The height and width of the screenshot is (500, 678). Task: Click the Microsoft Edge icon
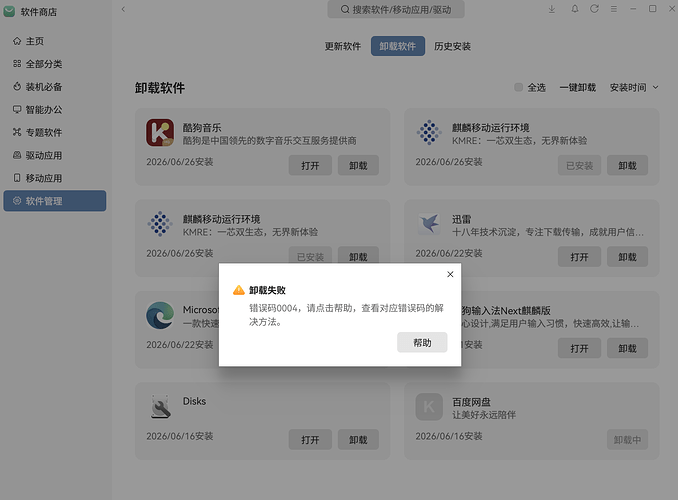pos(160,315)
